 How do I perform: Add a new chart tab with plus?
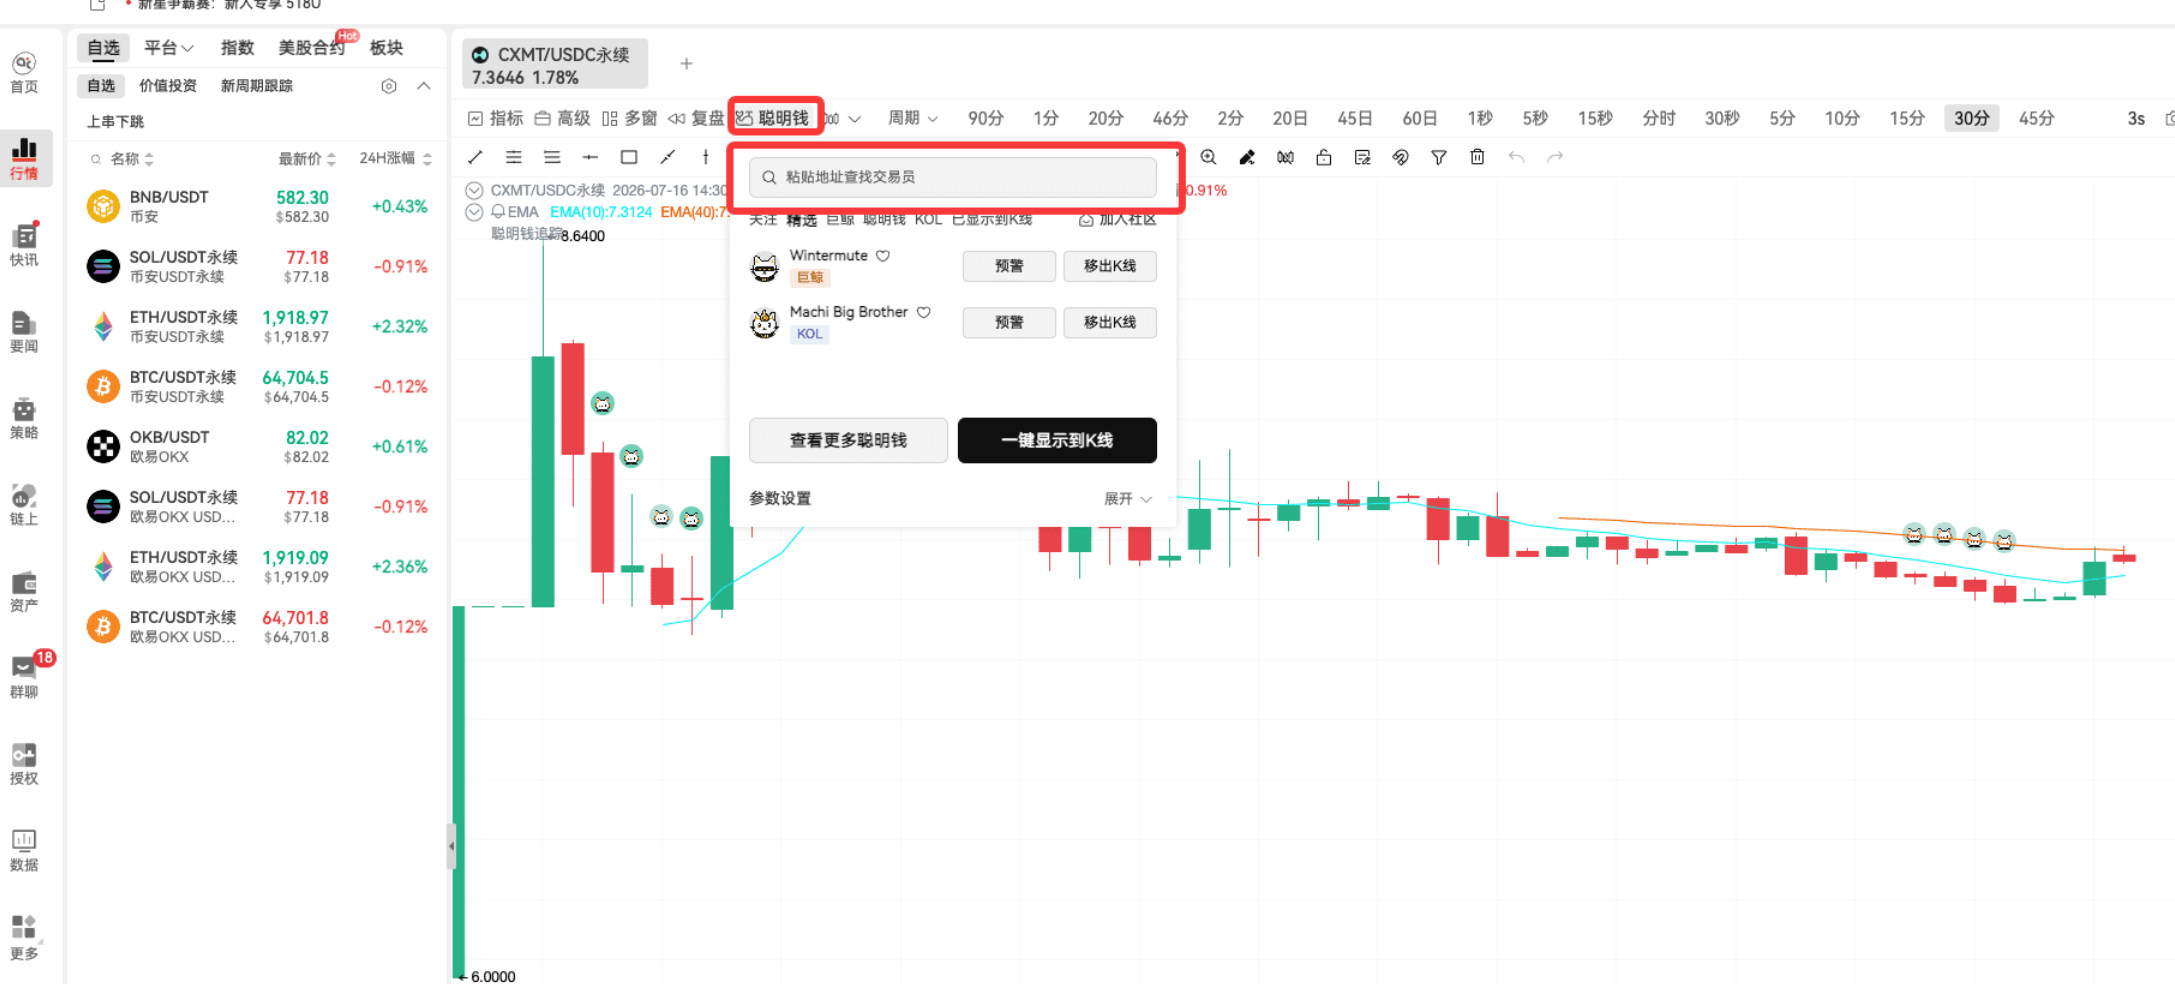(686, 64)
